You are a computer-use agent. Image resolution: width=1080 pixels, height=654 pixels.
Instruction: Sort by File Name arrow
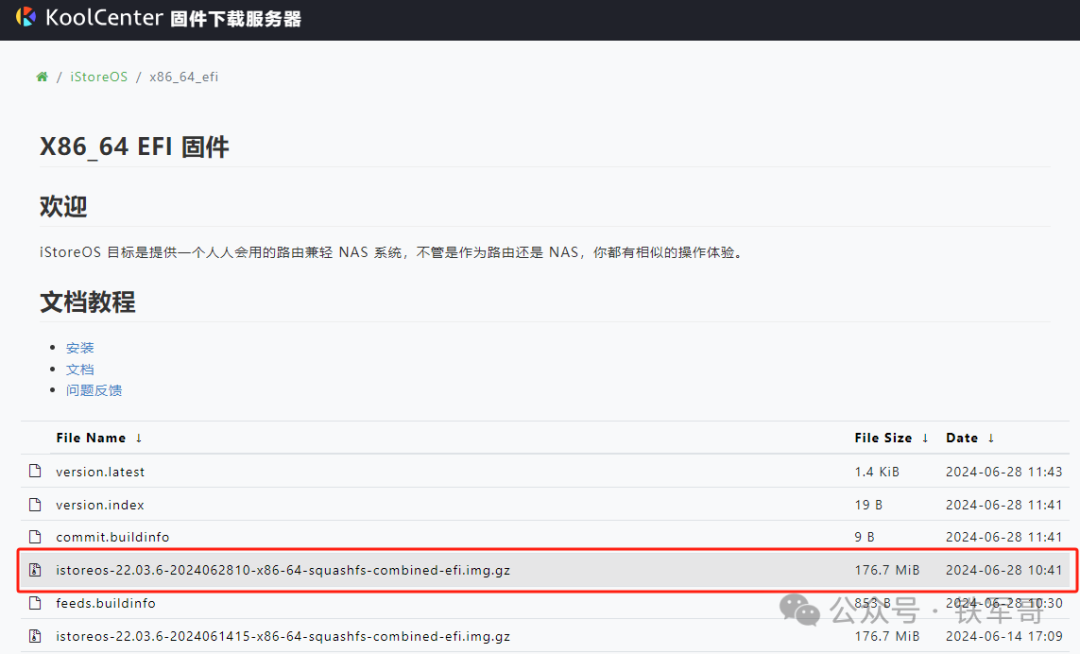pyautogui.click(x=138, y=438)
